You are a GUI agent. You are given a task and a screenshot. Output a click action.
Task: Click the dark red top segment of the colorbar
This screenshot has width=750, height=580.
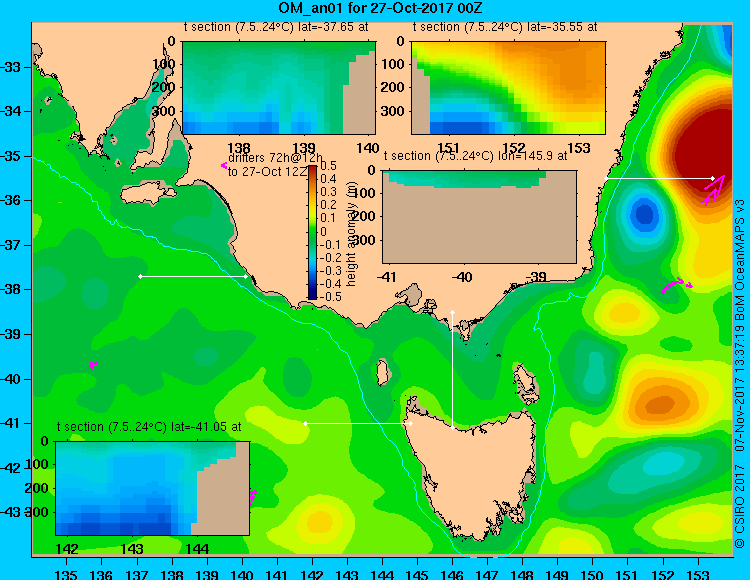312,169
